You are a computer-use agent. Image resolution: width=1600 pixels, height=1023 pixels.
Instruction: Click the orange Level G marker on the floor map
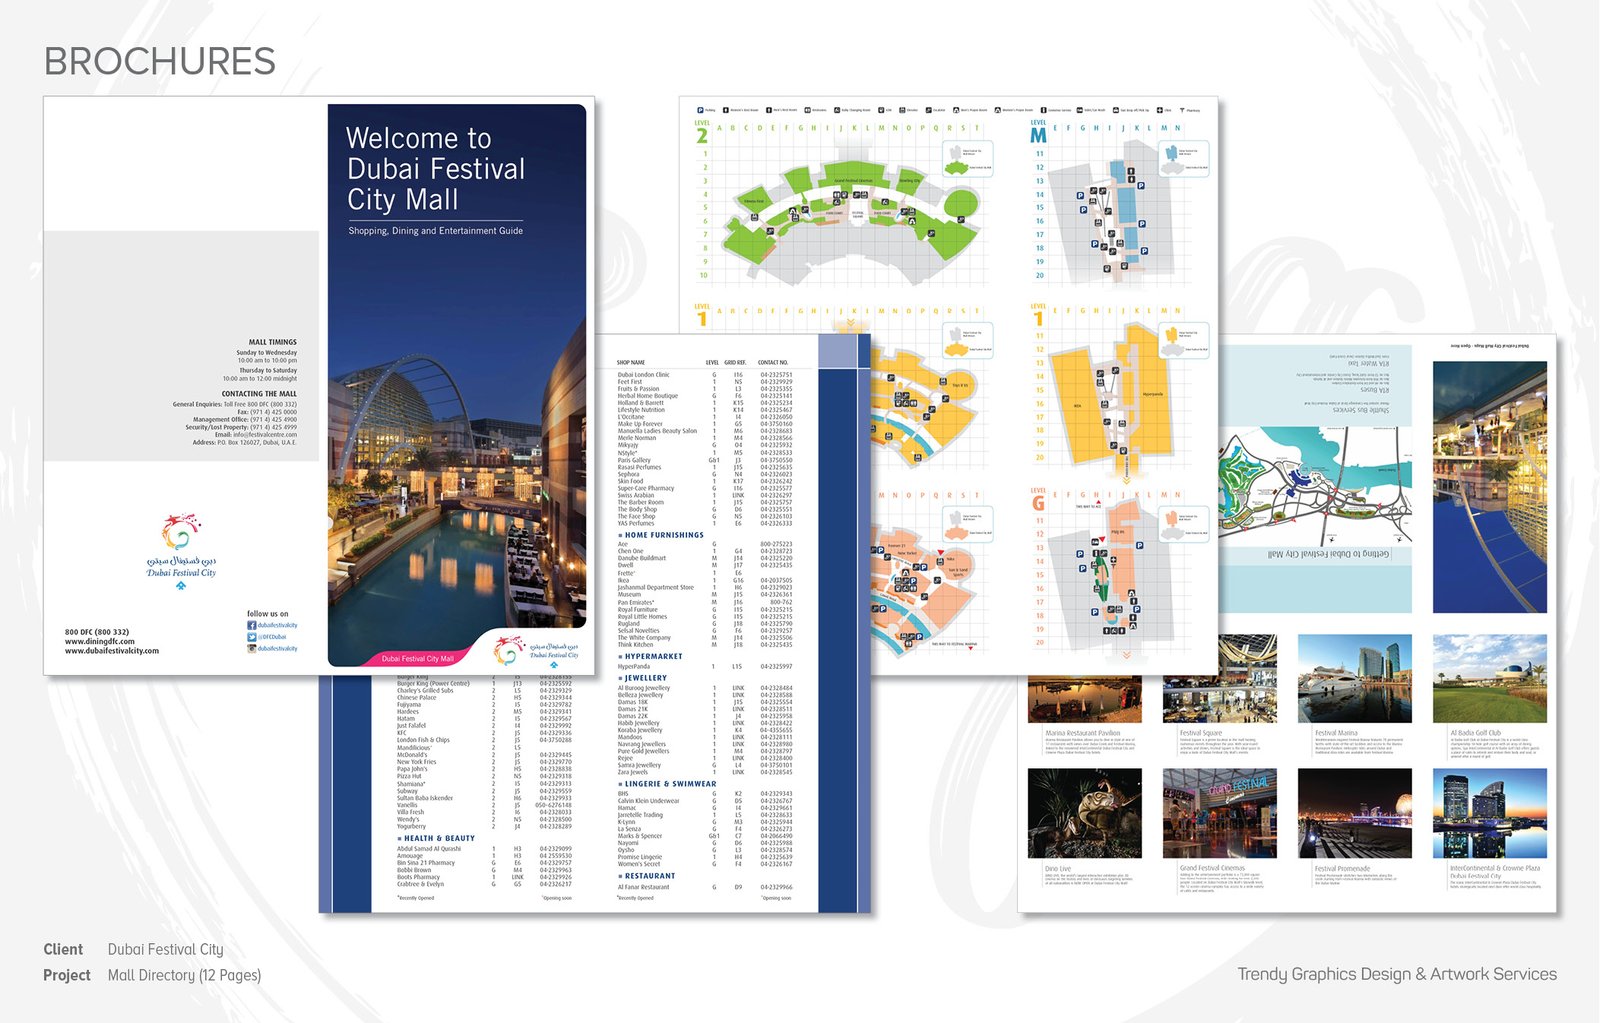click(x=1038, y=500)
